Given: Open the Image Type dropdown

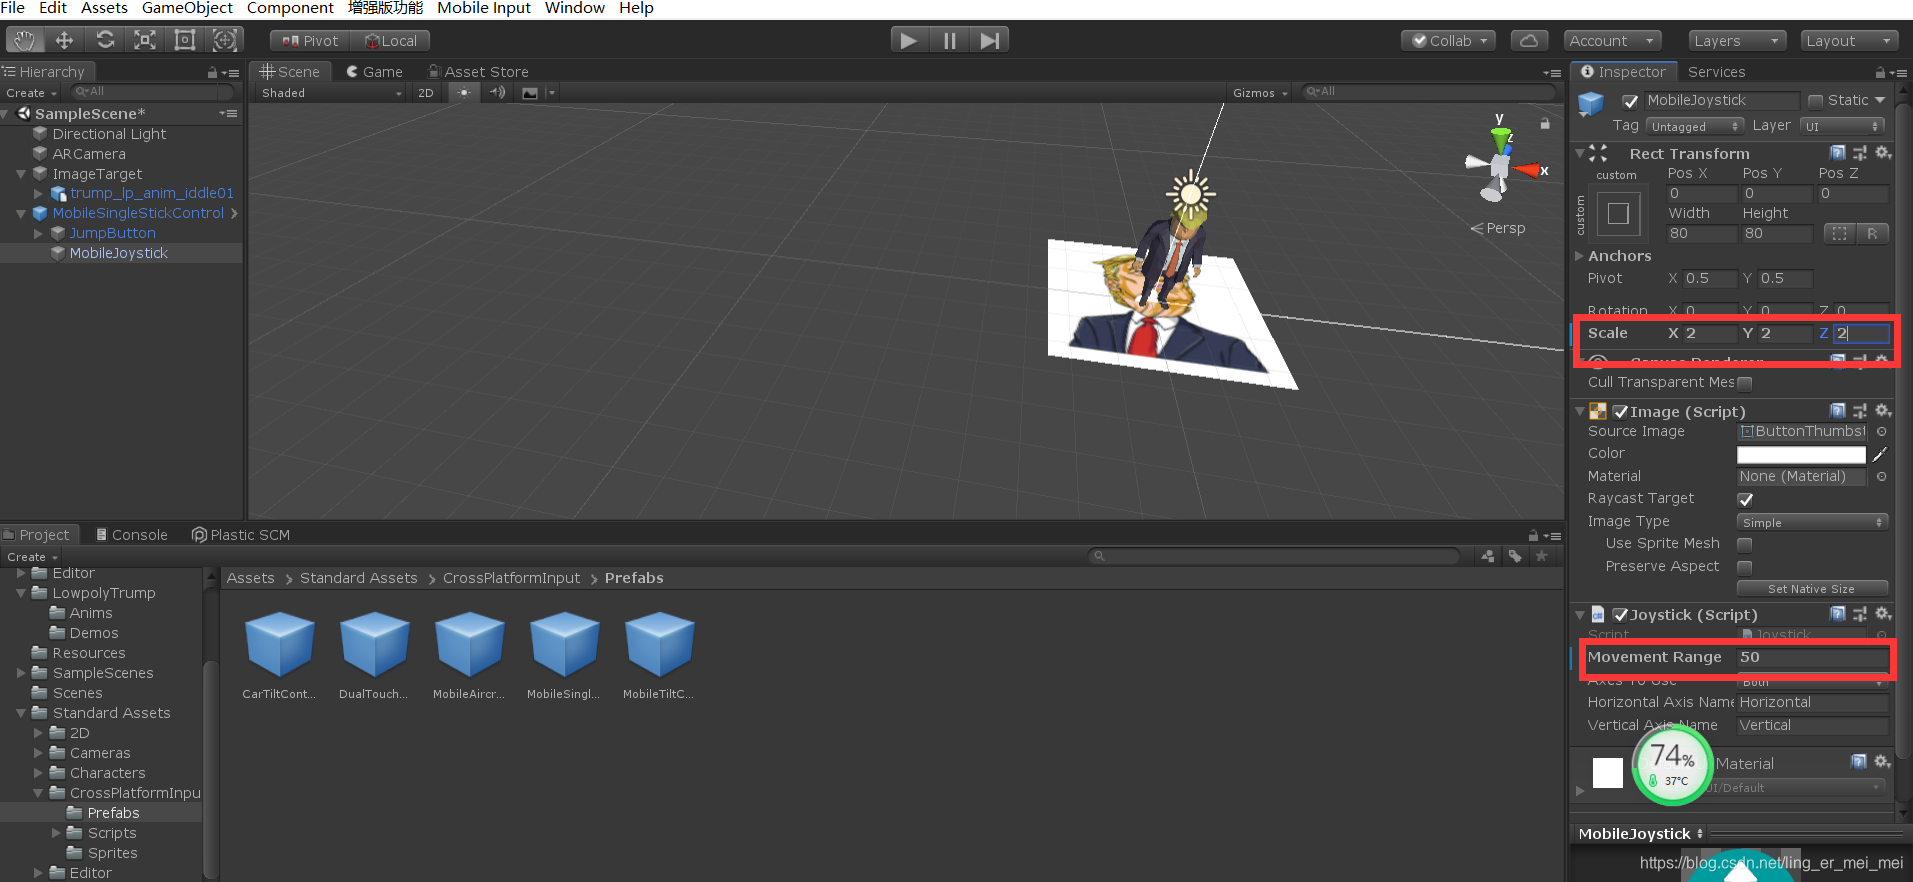Looking at the screenshot, I should point(1812,522).
